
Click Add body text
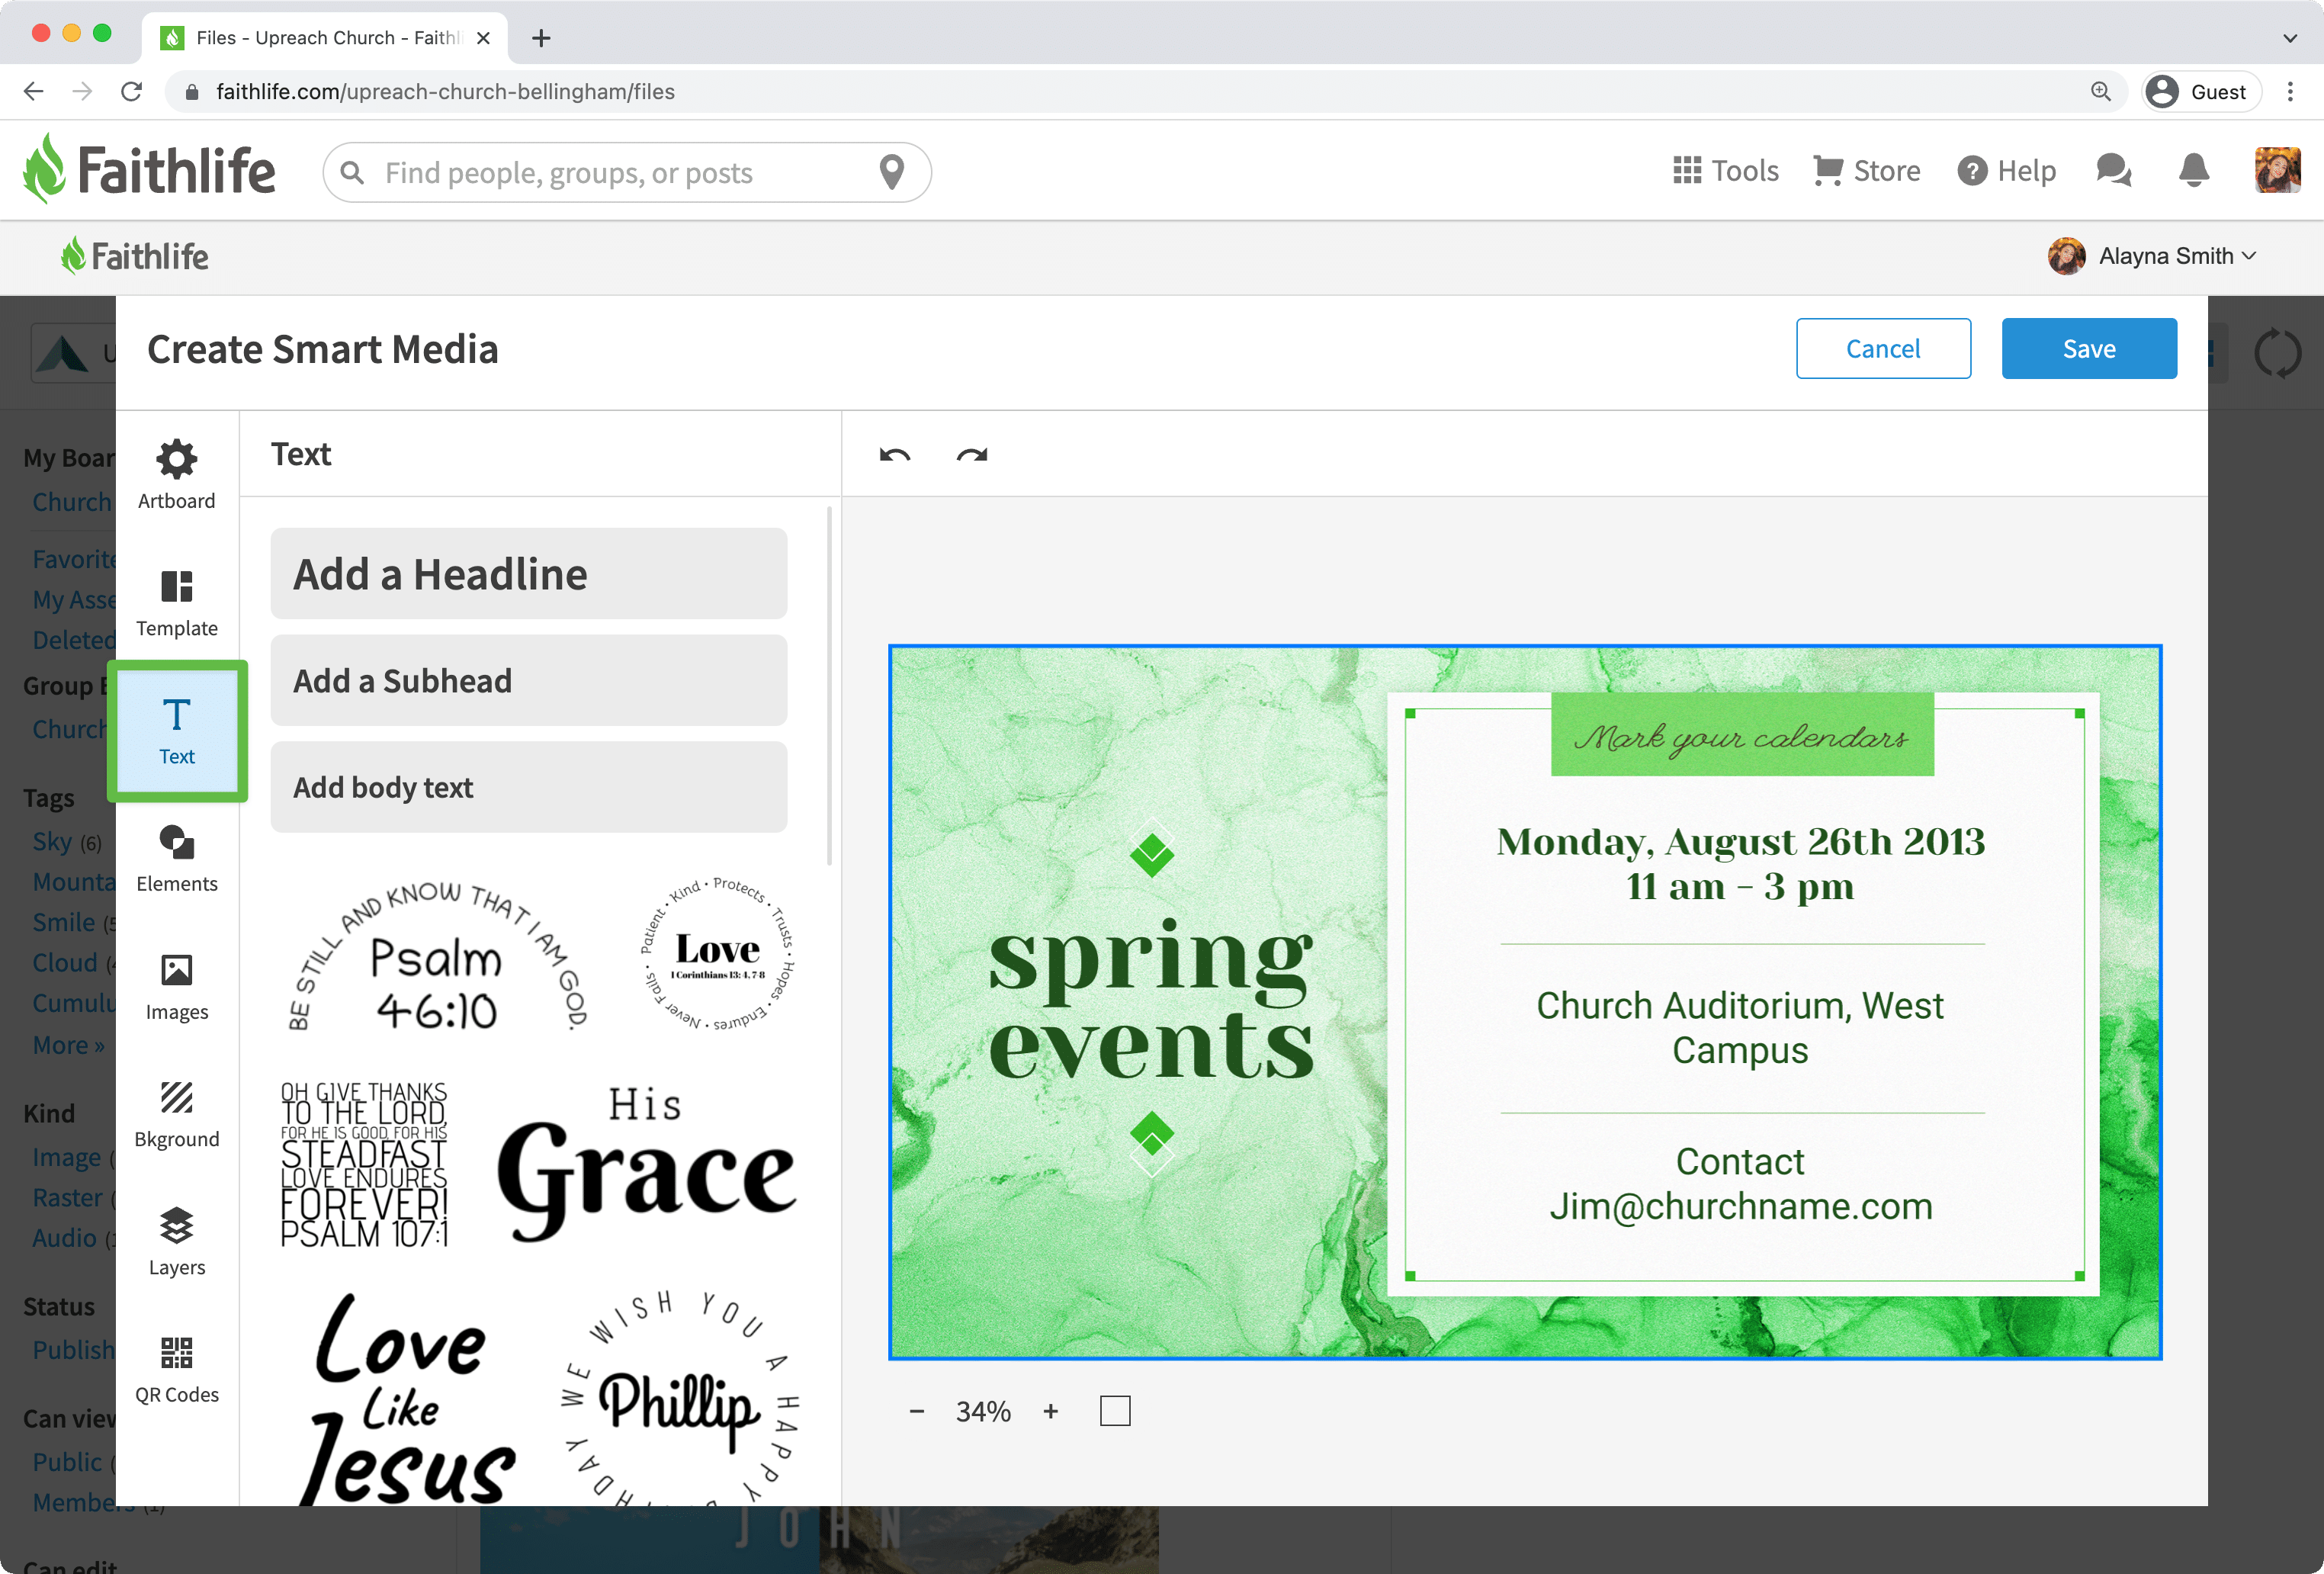pyautogui.click(x=528, y=787)
